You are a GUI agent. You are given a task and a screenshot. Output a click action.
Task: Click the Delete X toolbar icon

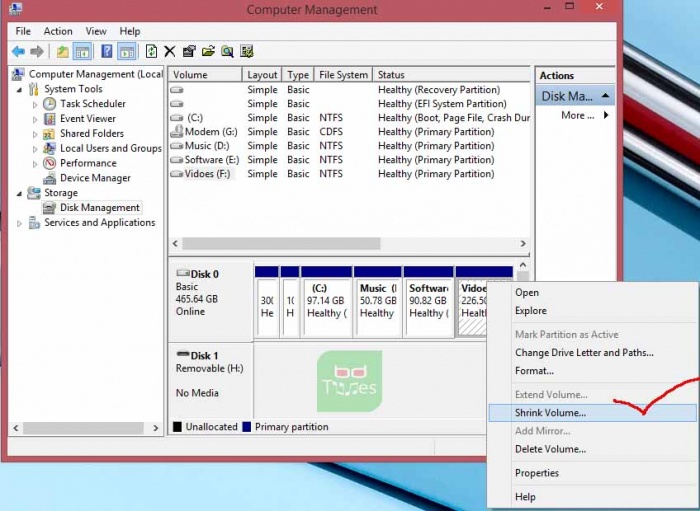pyautogui.click(x=170, y=51)
